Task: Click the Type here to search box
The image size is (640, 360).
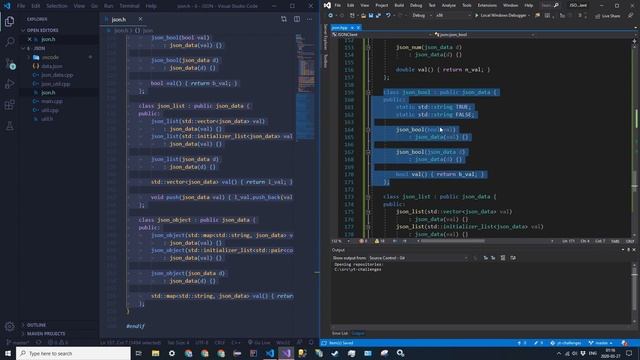Action: click(x=73, y=353)
